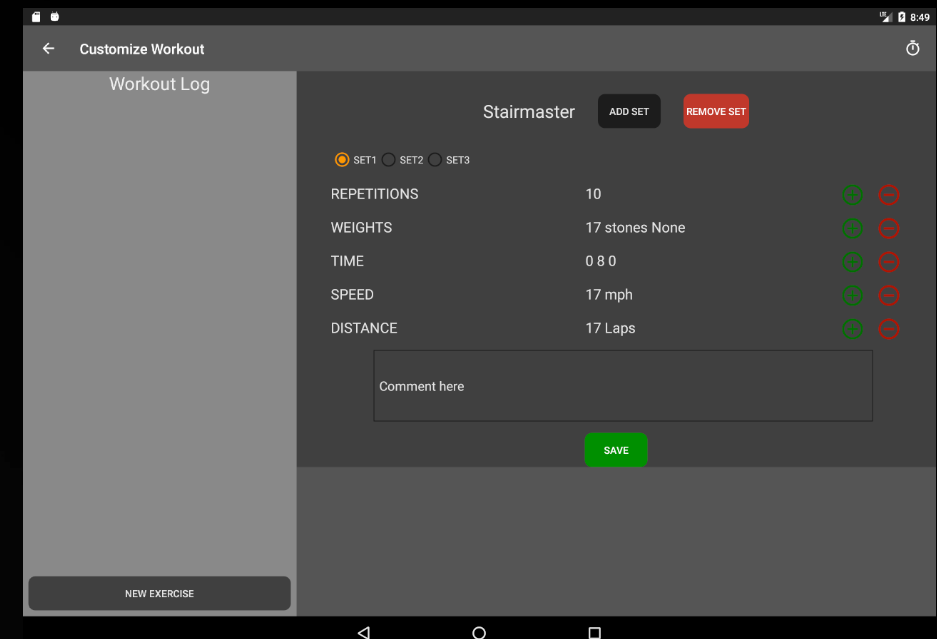
Task: Click the TIME label
Action: point(347,261)
